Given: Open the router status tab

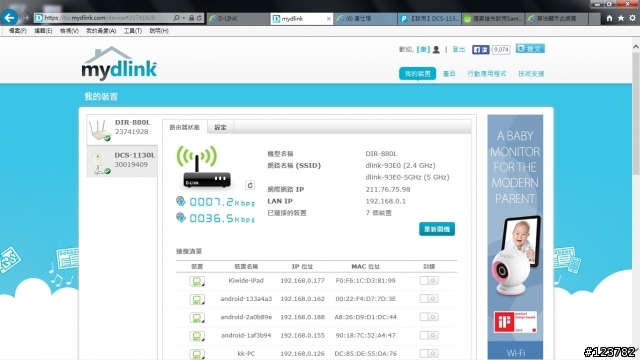Looking at the screenshot, I should [184, 127].
